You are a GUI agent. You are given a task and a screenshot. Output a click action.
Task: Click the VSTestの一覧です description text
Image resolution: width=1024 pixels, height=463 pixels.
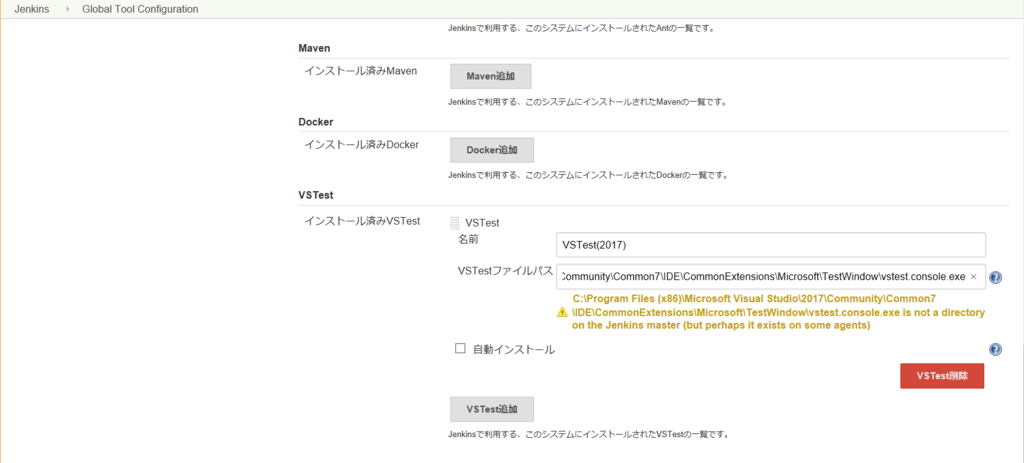pos(588,434)
